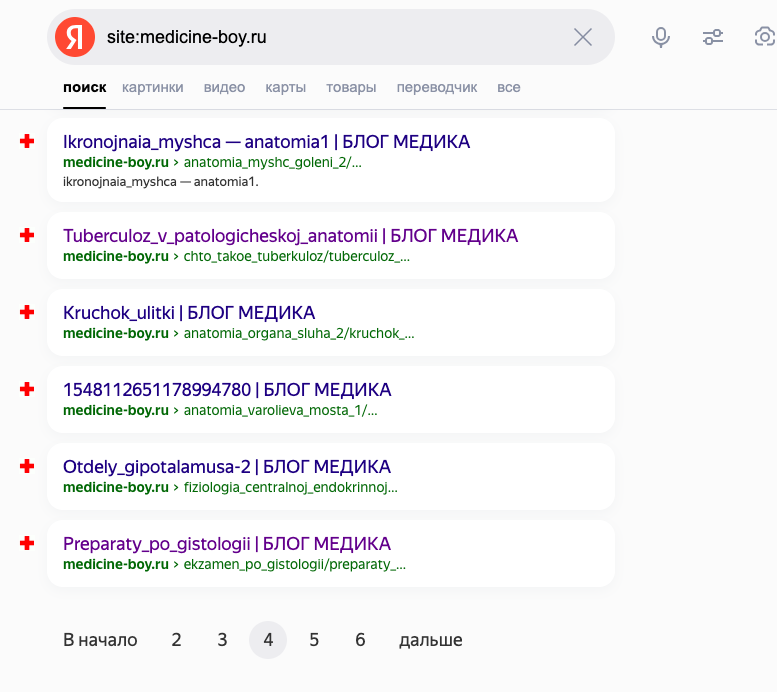Open the 1548112651178994780 result link
The height and width of the screenshot is (692, 777).
tap(227, 390)
